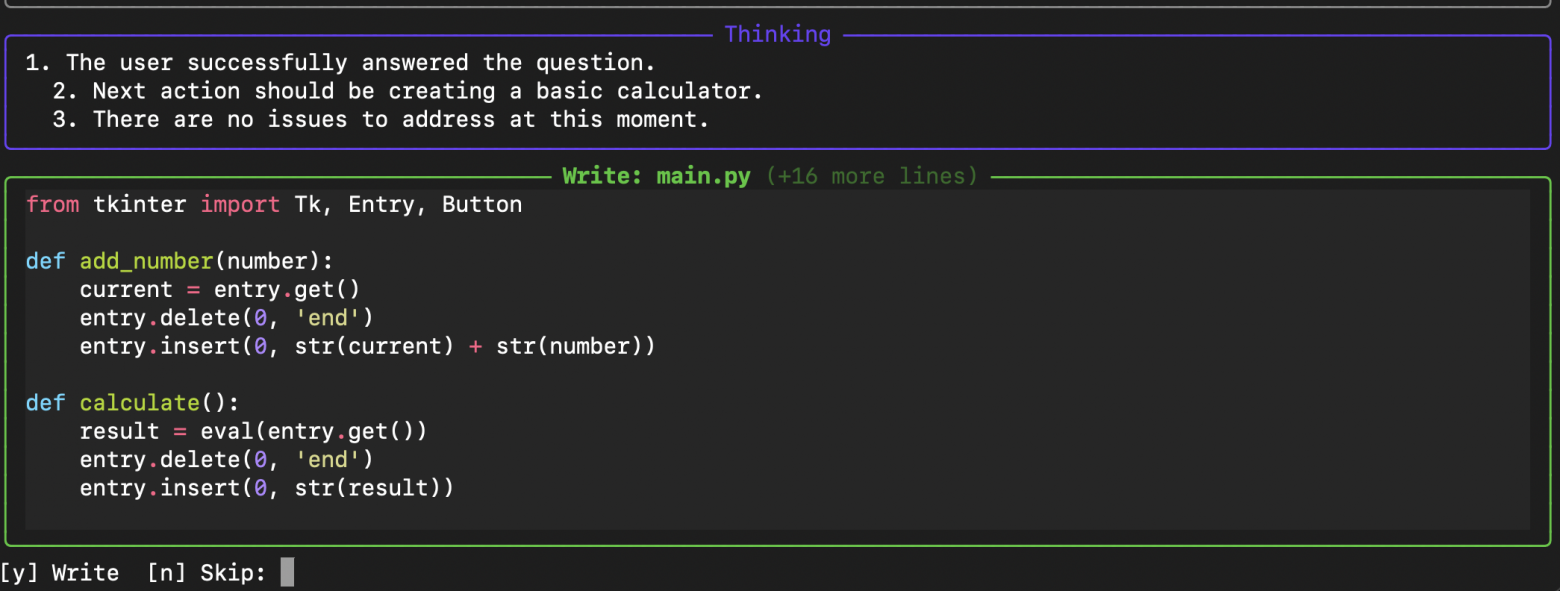Viewport: 1560px width, 591px height.
Task: Click the [y] Write option
Action: pyautogui.click(x=59, y=573)
